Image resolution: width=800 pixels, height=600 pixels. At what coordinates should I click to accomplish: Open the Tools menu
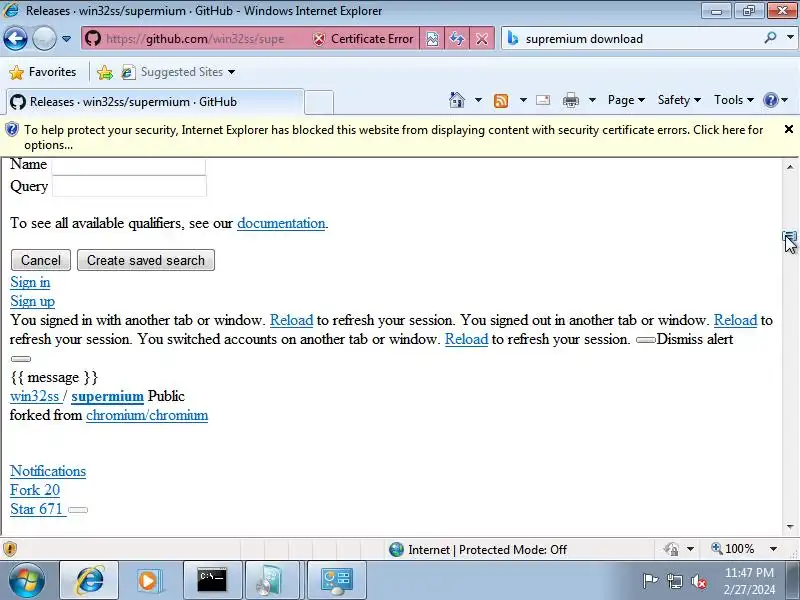pyautogui.click(x=734, y=100)
